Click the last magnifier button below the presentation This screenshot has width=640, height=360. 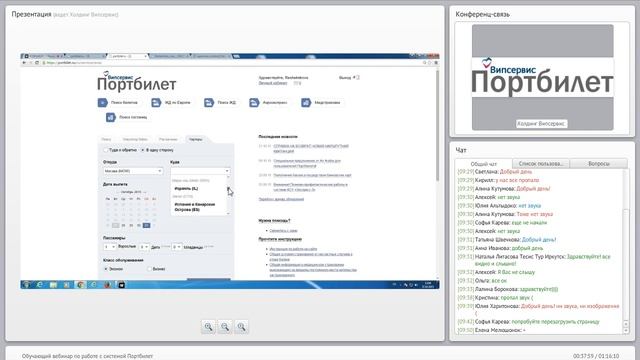(241, 327)
